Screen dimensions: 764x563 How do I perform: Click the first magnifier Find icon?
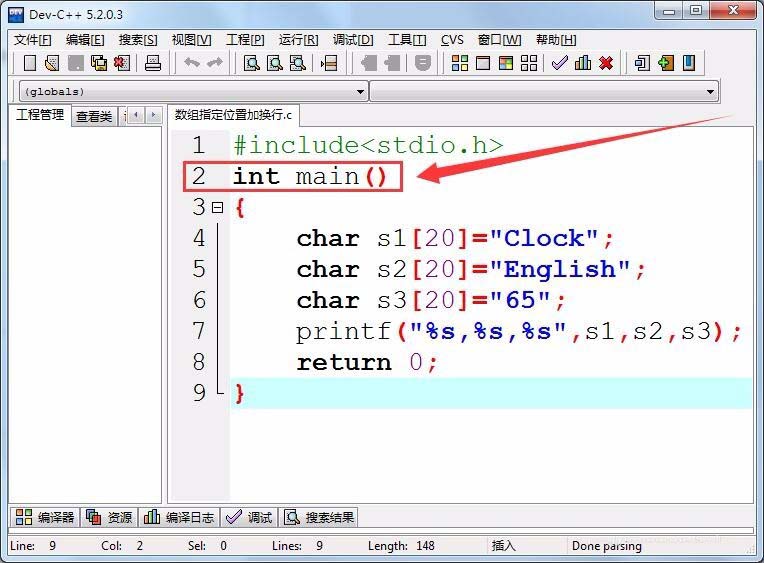pos(251,63)
